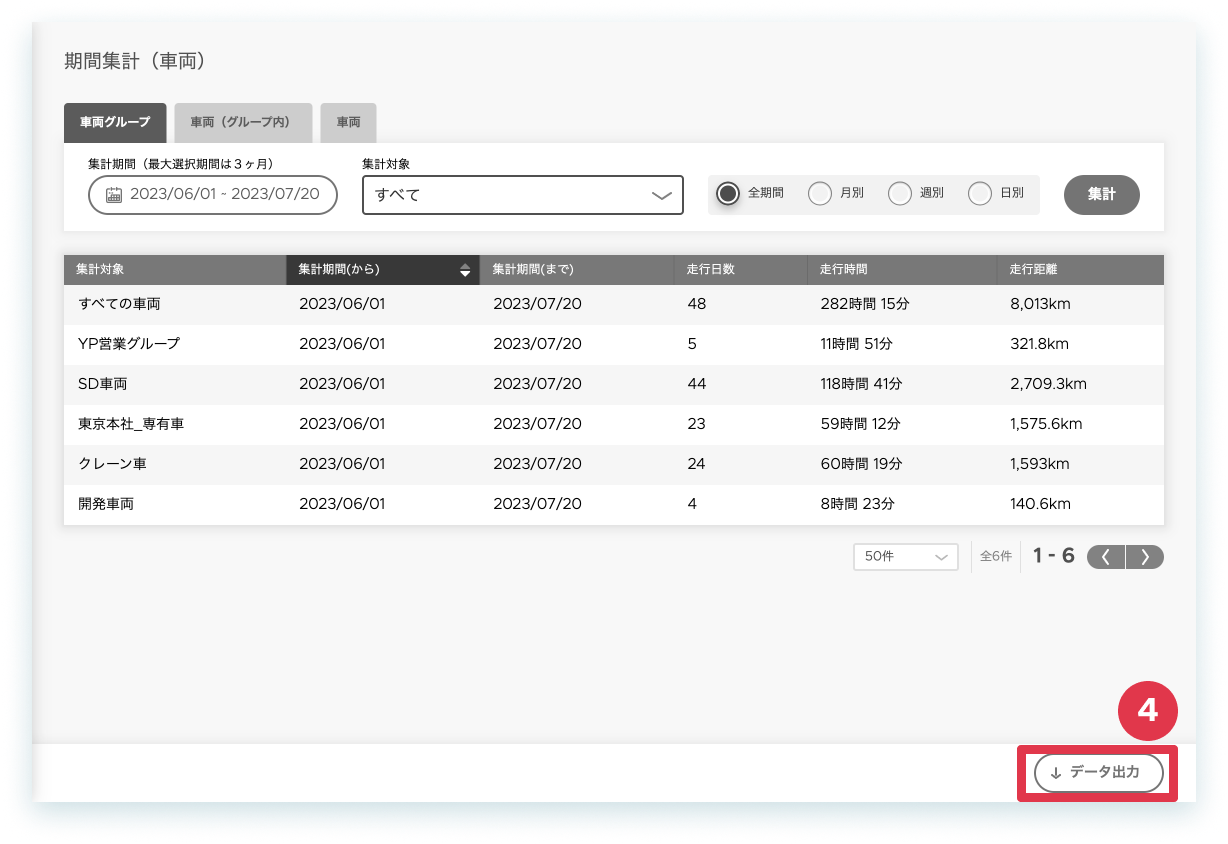Screen dimensions: 1228x844
Task: Click the calendar icon in date range field
Action: coord(114,195)
